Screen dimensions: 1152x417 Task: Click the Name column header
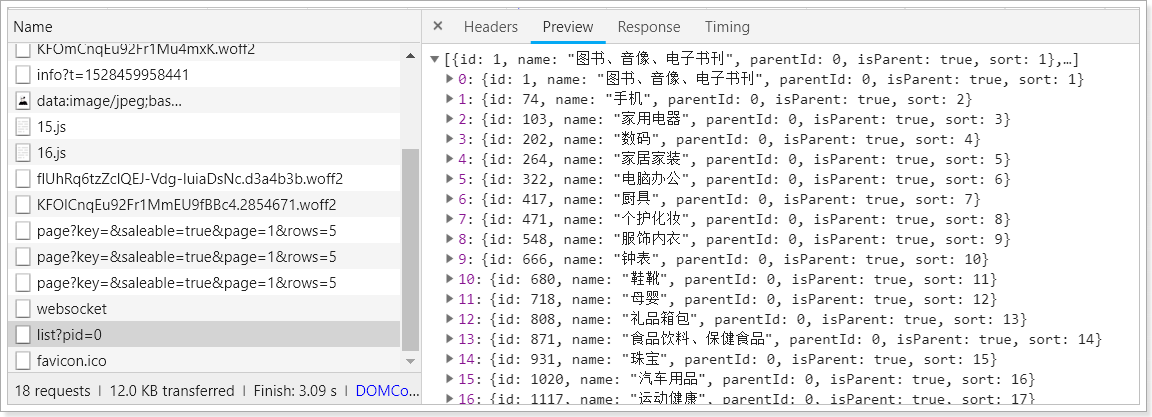pyautogui.click(x=34, y=27)
